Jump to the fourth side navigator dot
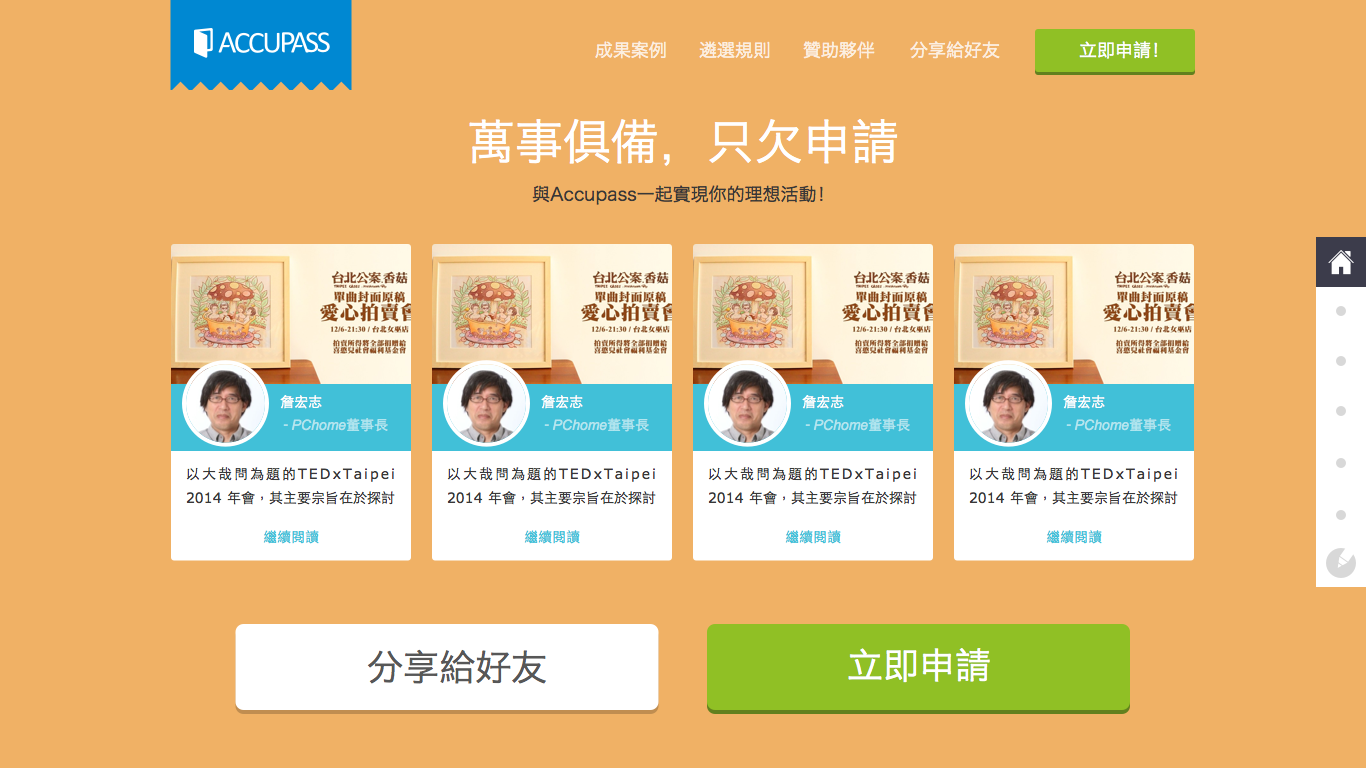1366x768 pixels. (1341, 463)
